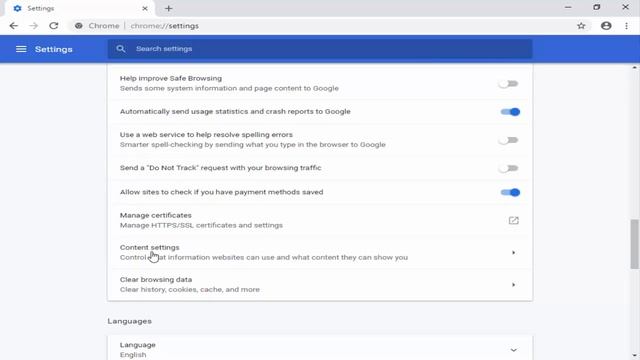Select the Settings browser tab
The image size is (640, 360).
pyautogui.click(x=80, y=9)
